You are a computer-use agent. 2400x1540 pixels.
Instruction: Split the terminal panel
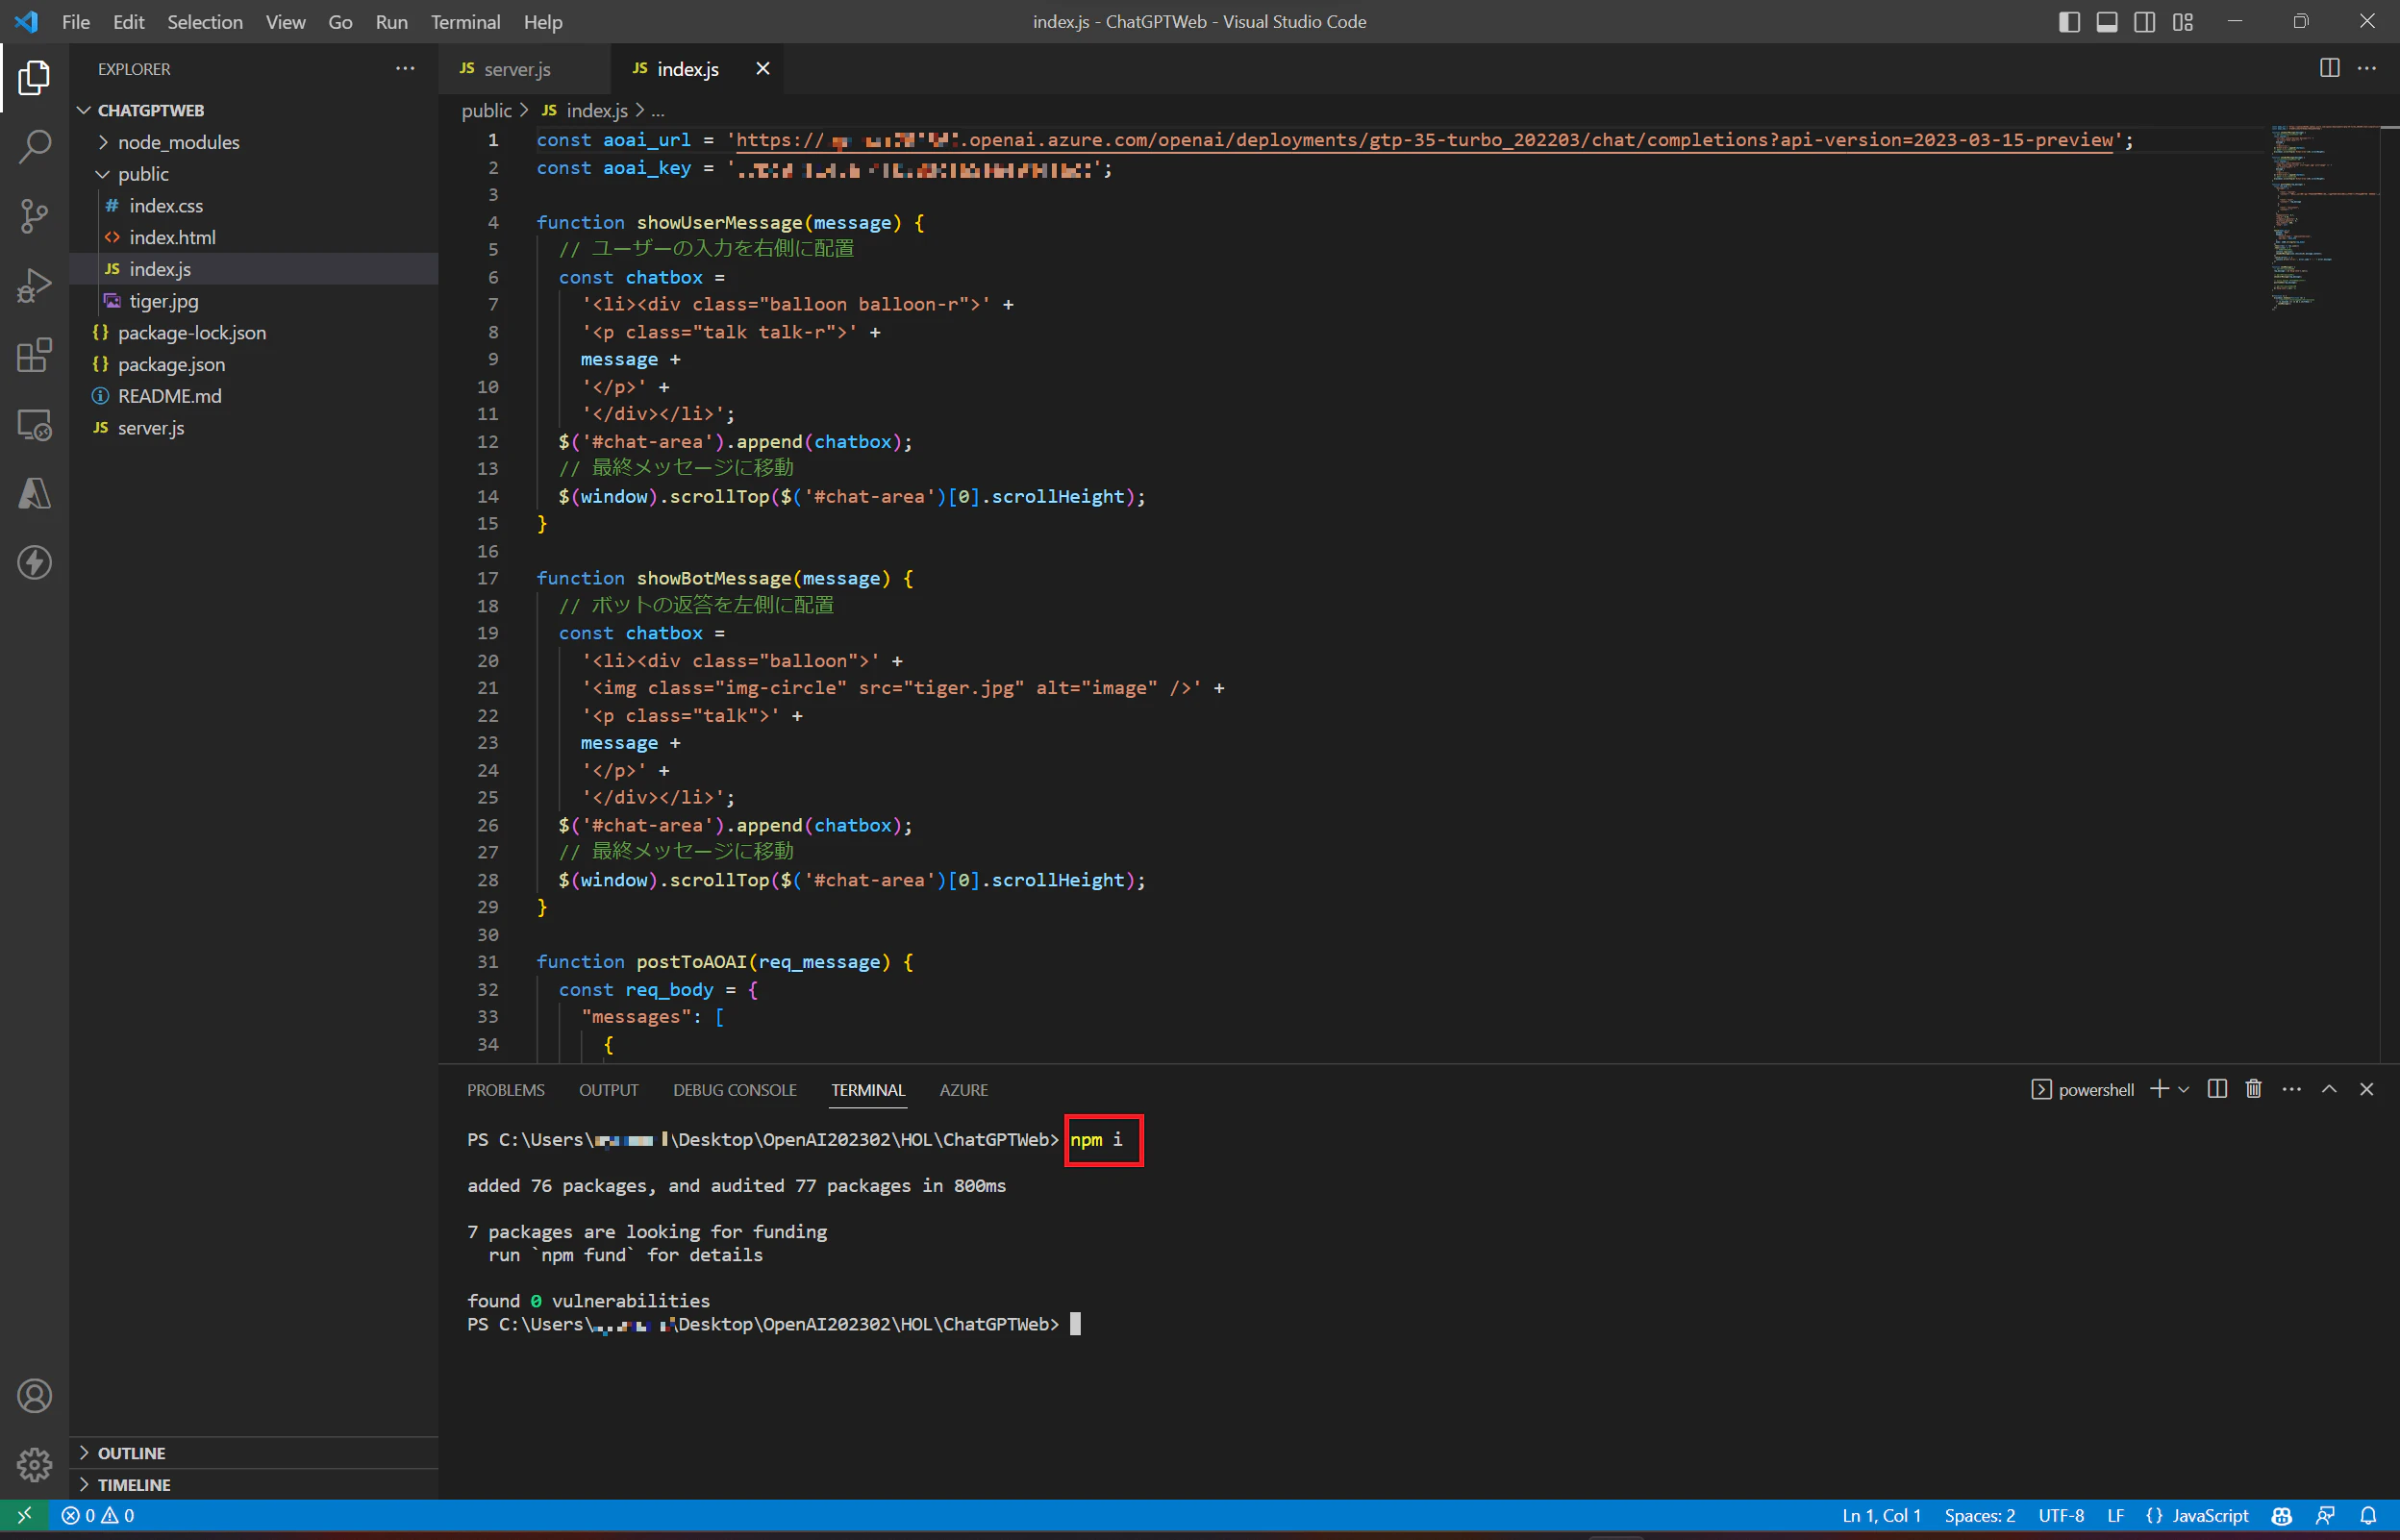2217,1089
